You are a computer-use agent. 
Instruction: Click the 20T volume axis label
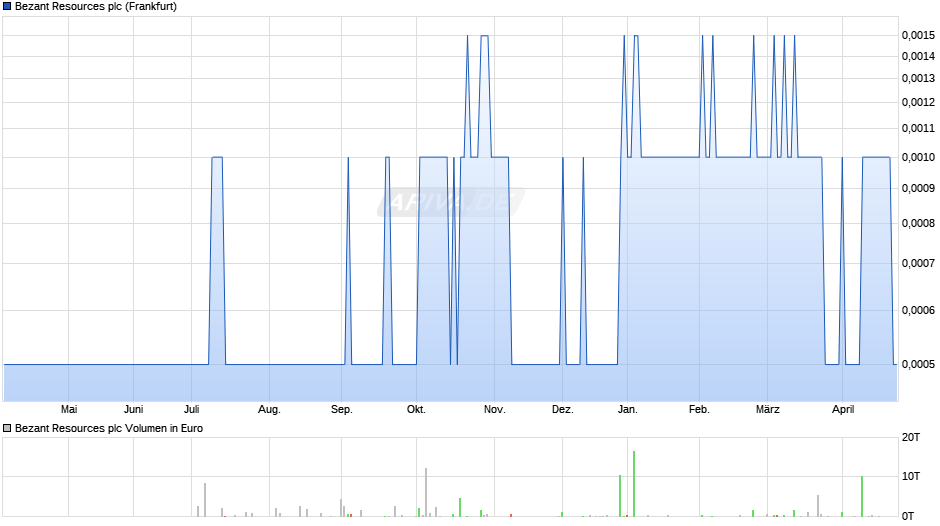click(911, 437)
